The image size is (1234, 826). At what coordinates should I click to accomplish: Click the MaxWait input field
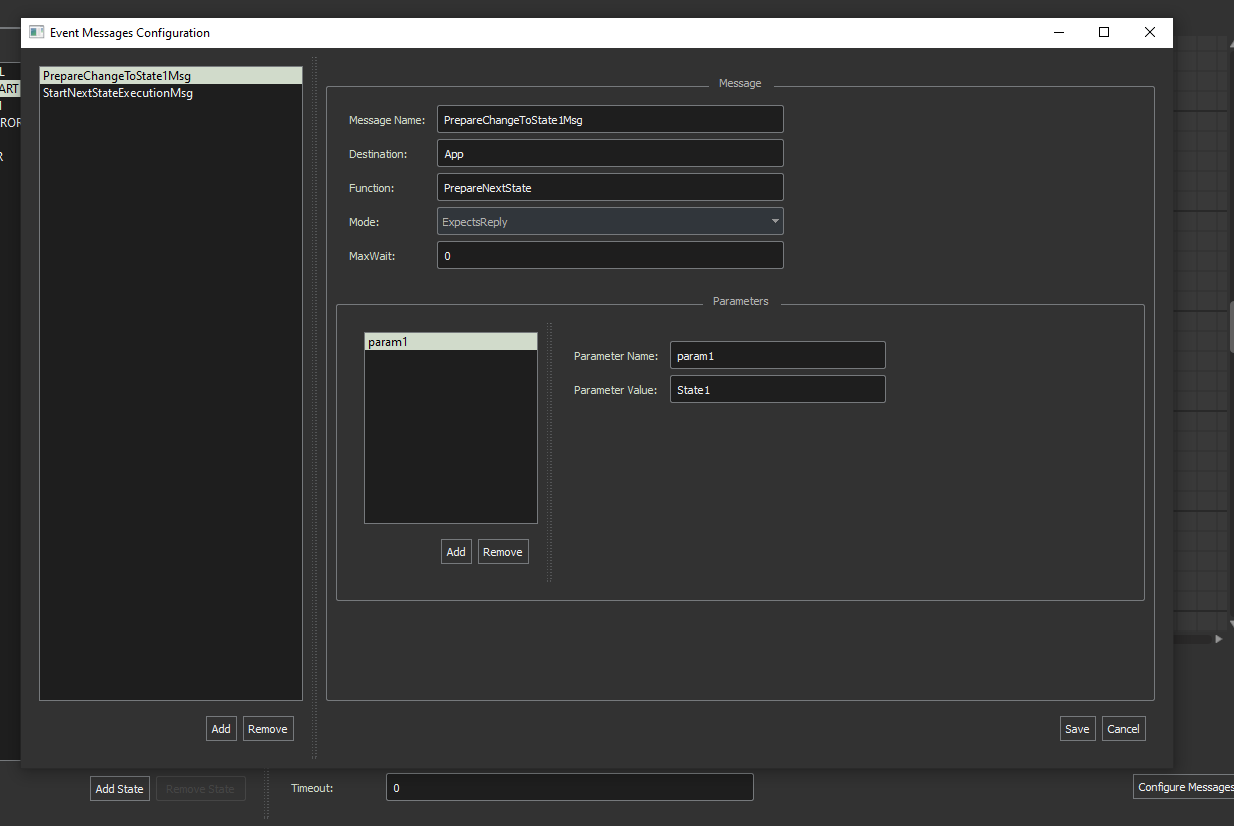click(610, 255)
